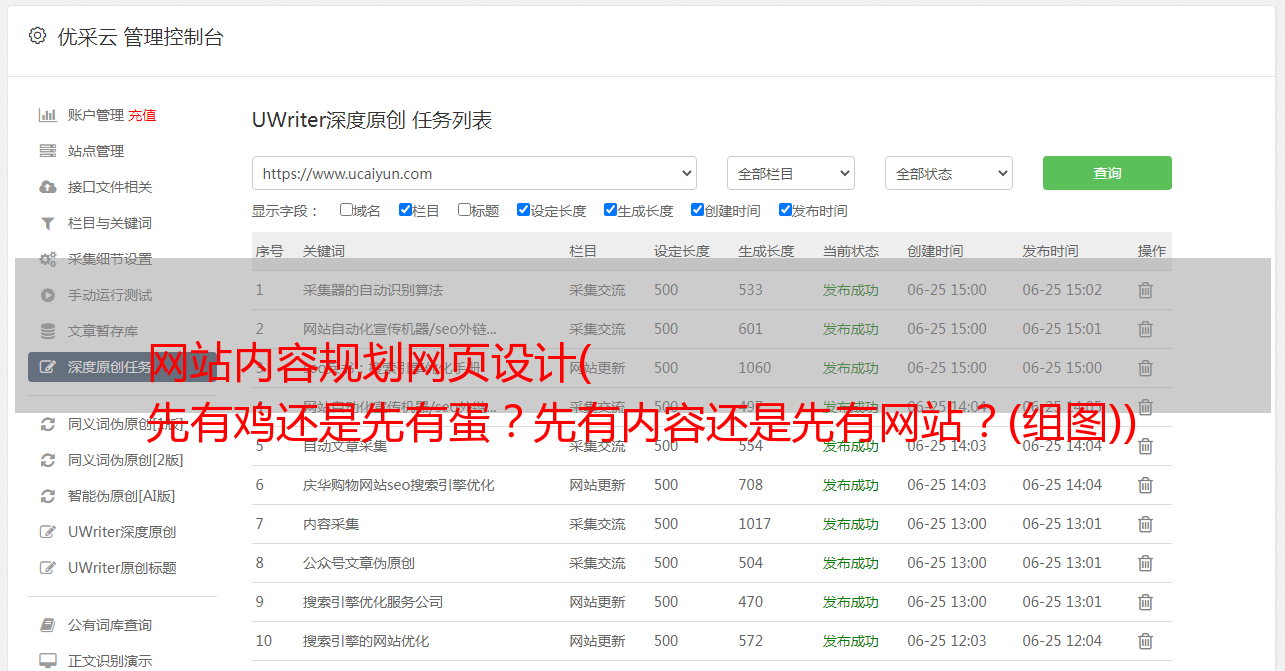Open the 全部状态 filter dropdown
This screenshot has height=671, width=1285.
pos(948,173)
